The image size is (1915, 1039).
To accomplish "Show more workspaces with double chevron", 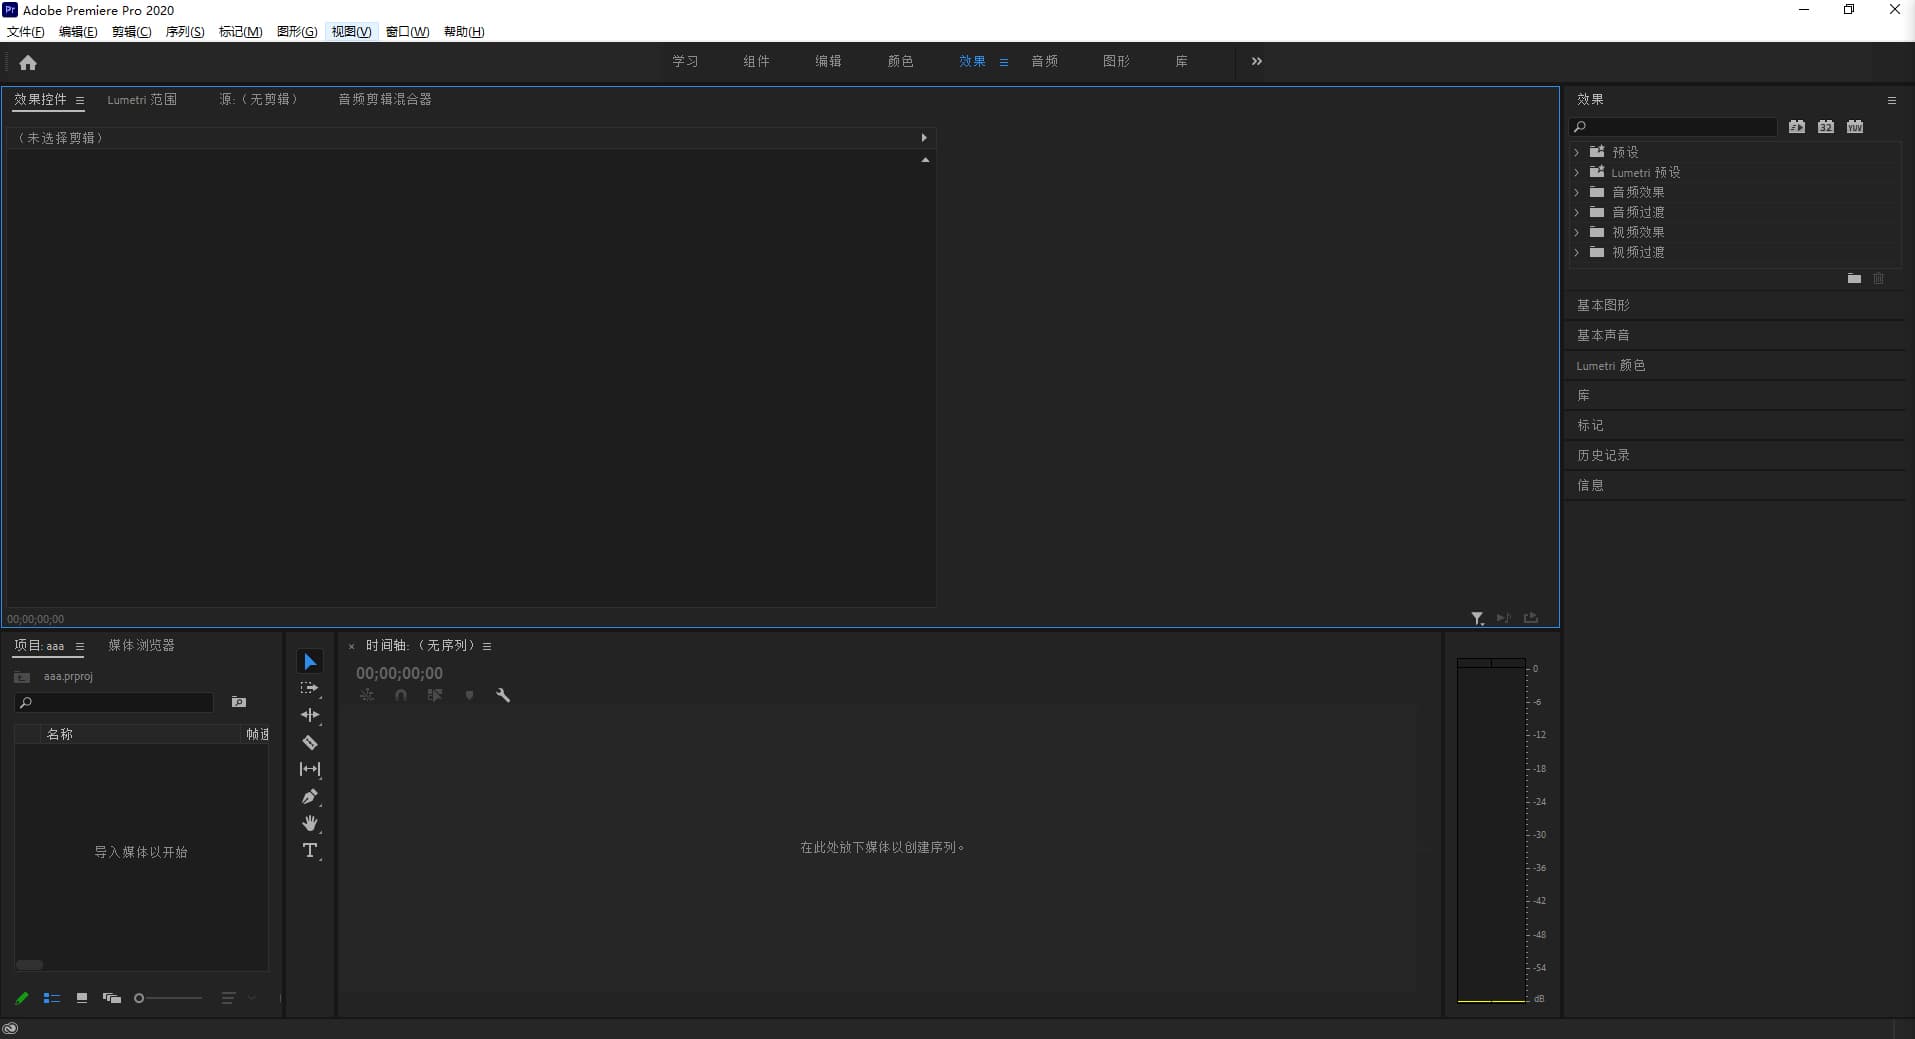I will [1257, 61].
